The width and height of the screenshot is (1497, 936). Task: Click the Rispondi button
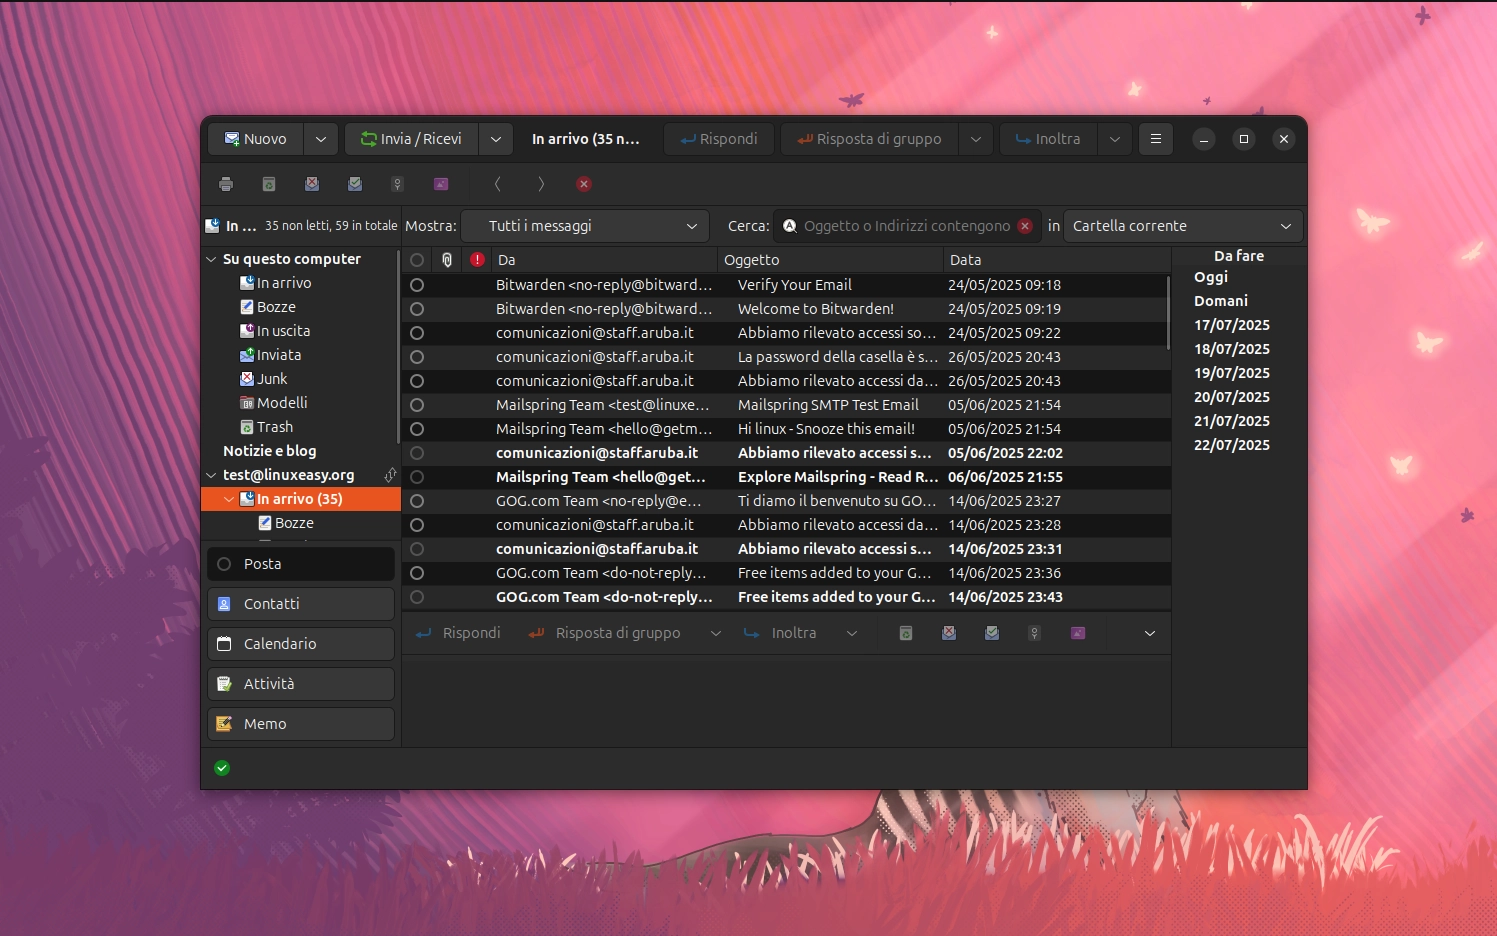719,138
